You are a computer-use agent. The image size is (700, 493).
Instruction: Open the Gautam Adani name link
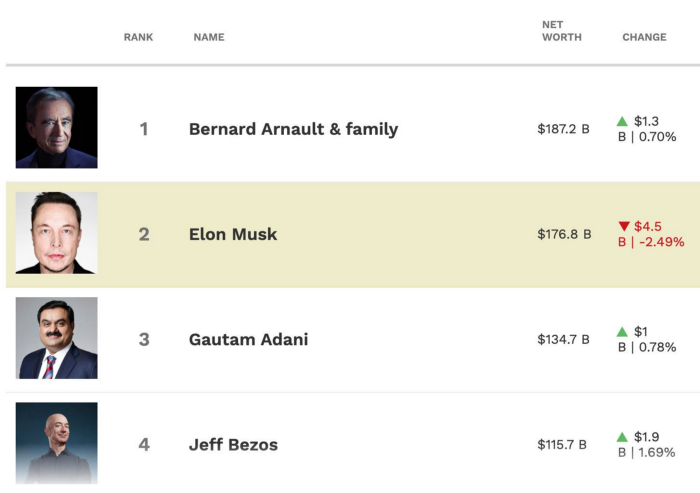point(249,339)
